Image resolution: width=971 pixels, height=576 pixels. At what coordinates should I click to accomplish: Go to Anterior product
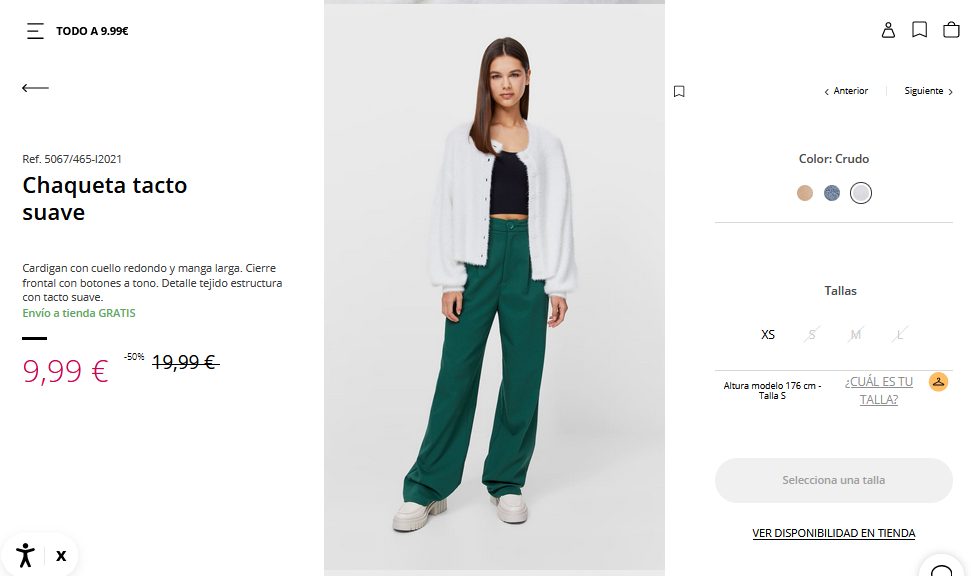pyautogui.click(x=846, y=91)
